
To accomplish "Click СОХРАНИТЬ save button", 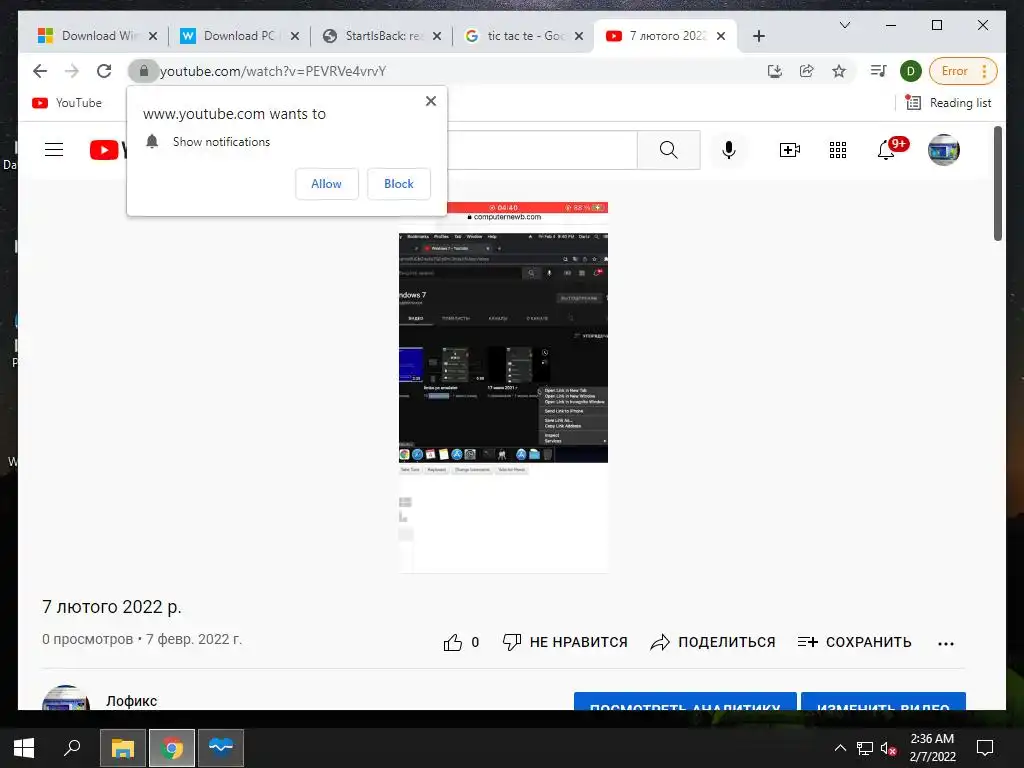I will pyautogui.click(x=854, y=643).
